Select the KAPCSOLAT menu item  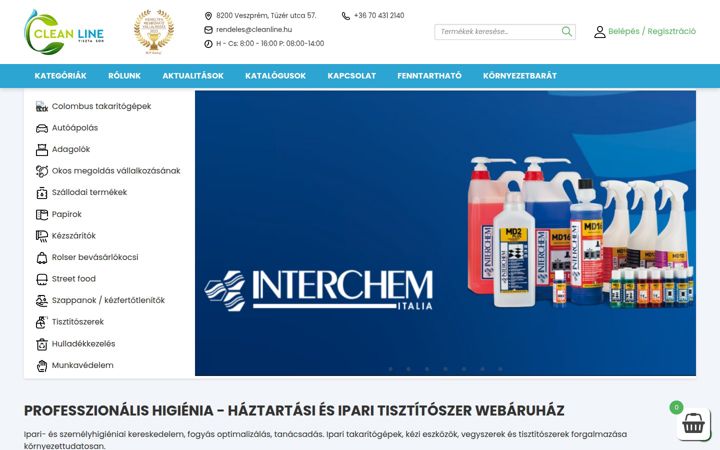click(352, 76)
